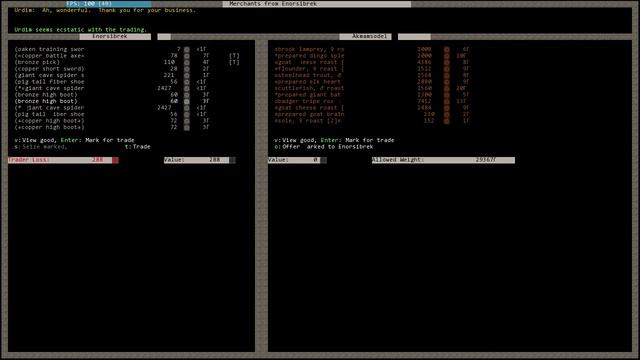640x360 pixels.
Task: Select the bronze pick item
Action: pyautogui.click(x=37, y=62)
